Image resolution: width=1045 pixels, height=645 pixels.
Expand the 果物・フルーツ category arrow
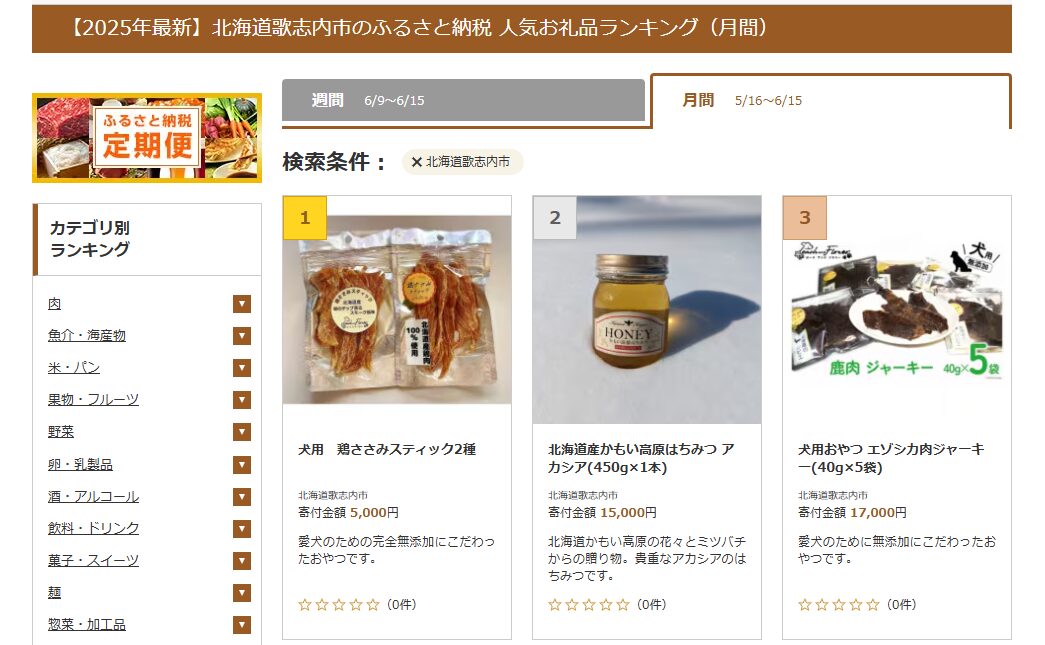[242, 400]
